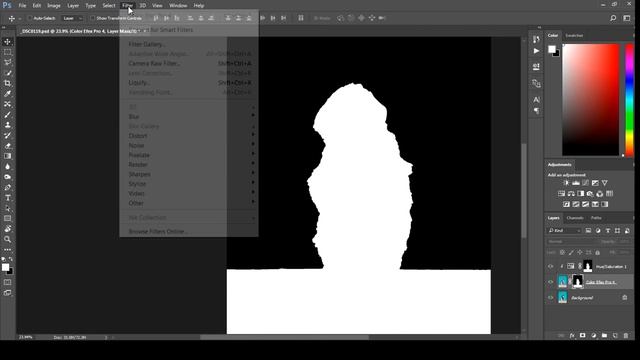Select the Dodge tool
Image resolution: width=640 pixels, height=360 pixels.
[7, 177]
